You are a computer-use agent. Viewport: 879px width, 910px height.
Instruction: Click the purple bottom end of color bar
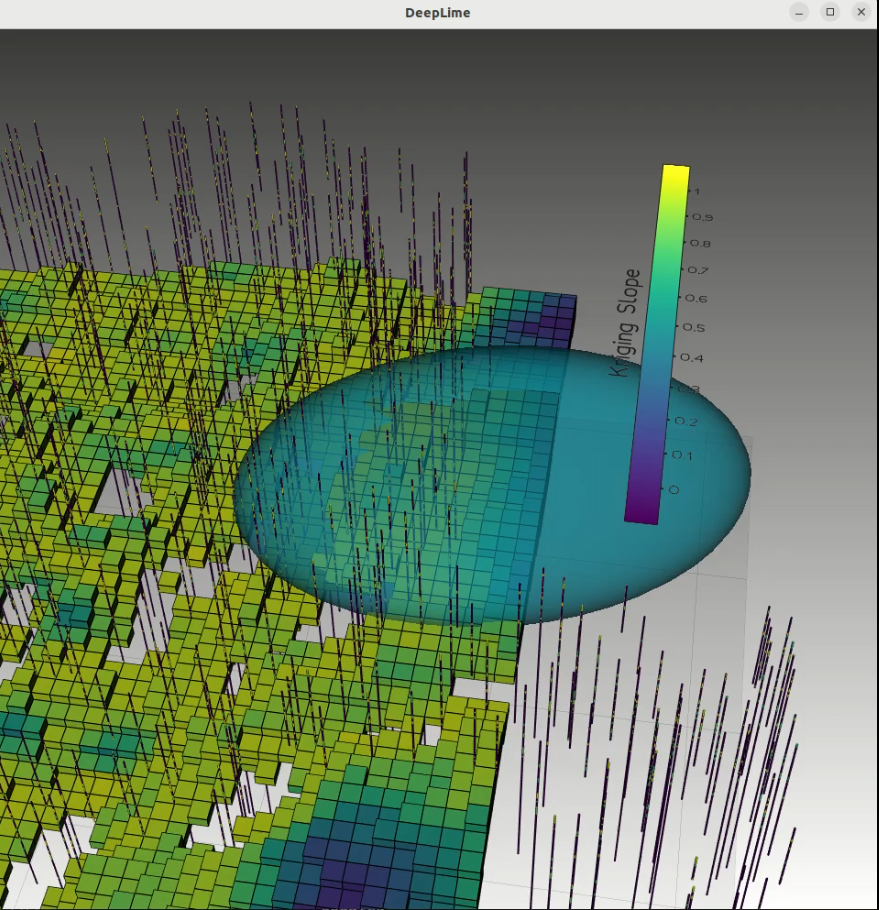641,510
